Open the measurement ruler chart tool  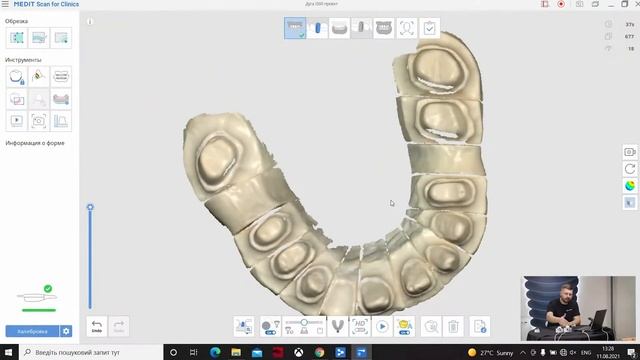[x=61, y=121]
